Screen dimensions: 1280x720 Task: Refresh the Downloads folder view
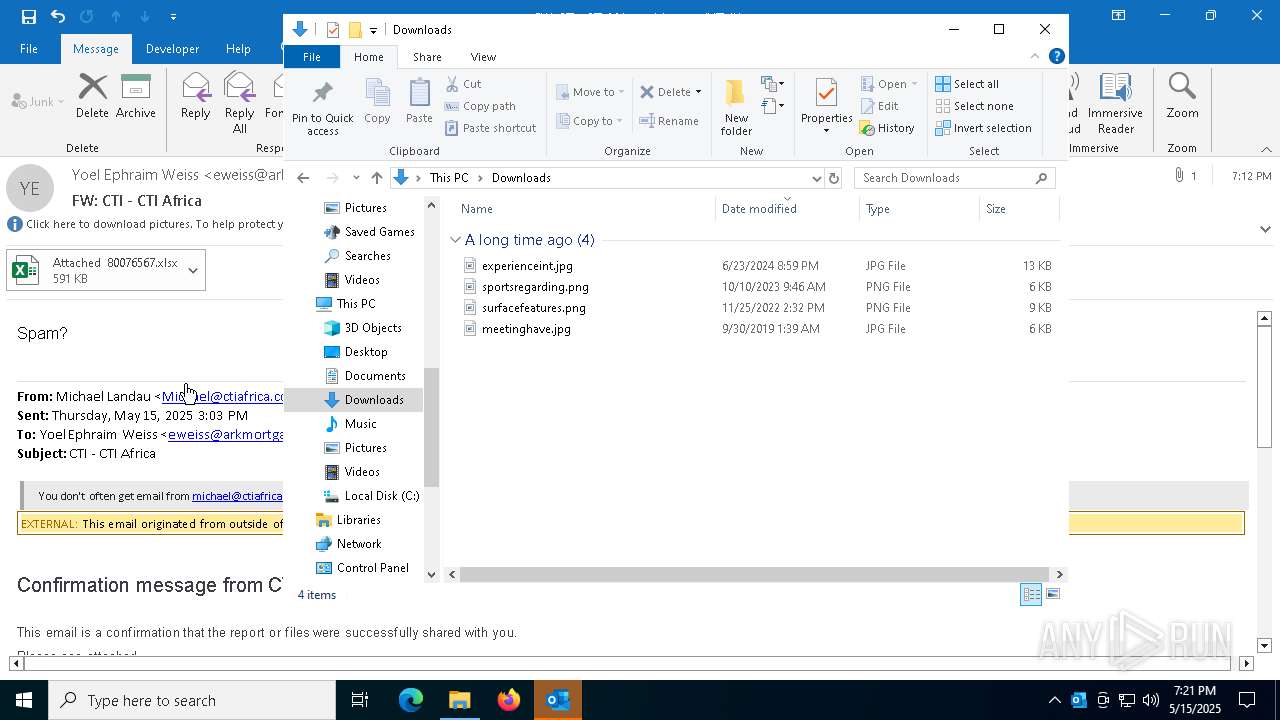click(x=834, y=178)
